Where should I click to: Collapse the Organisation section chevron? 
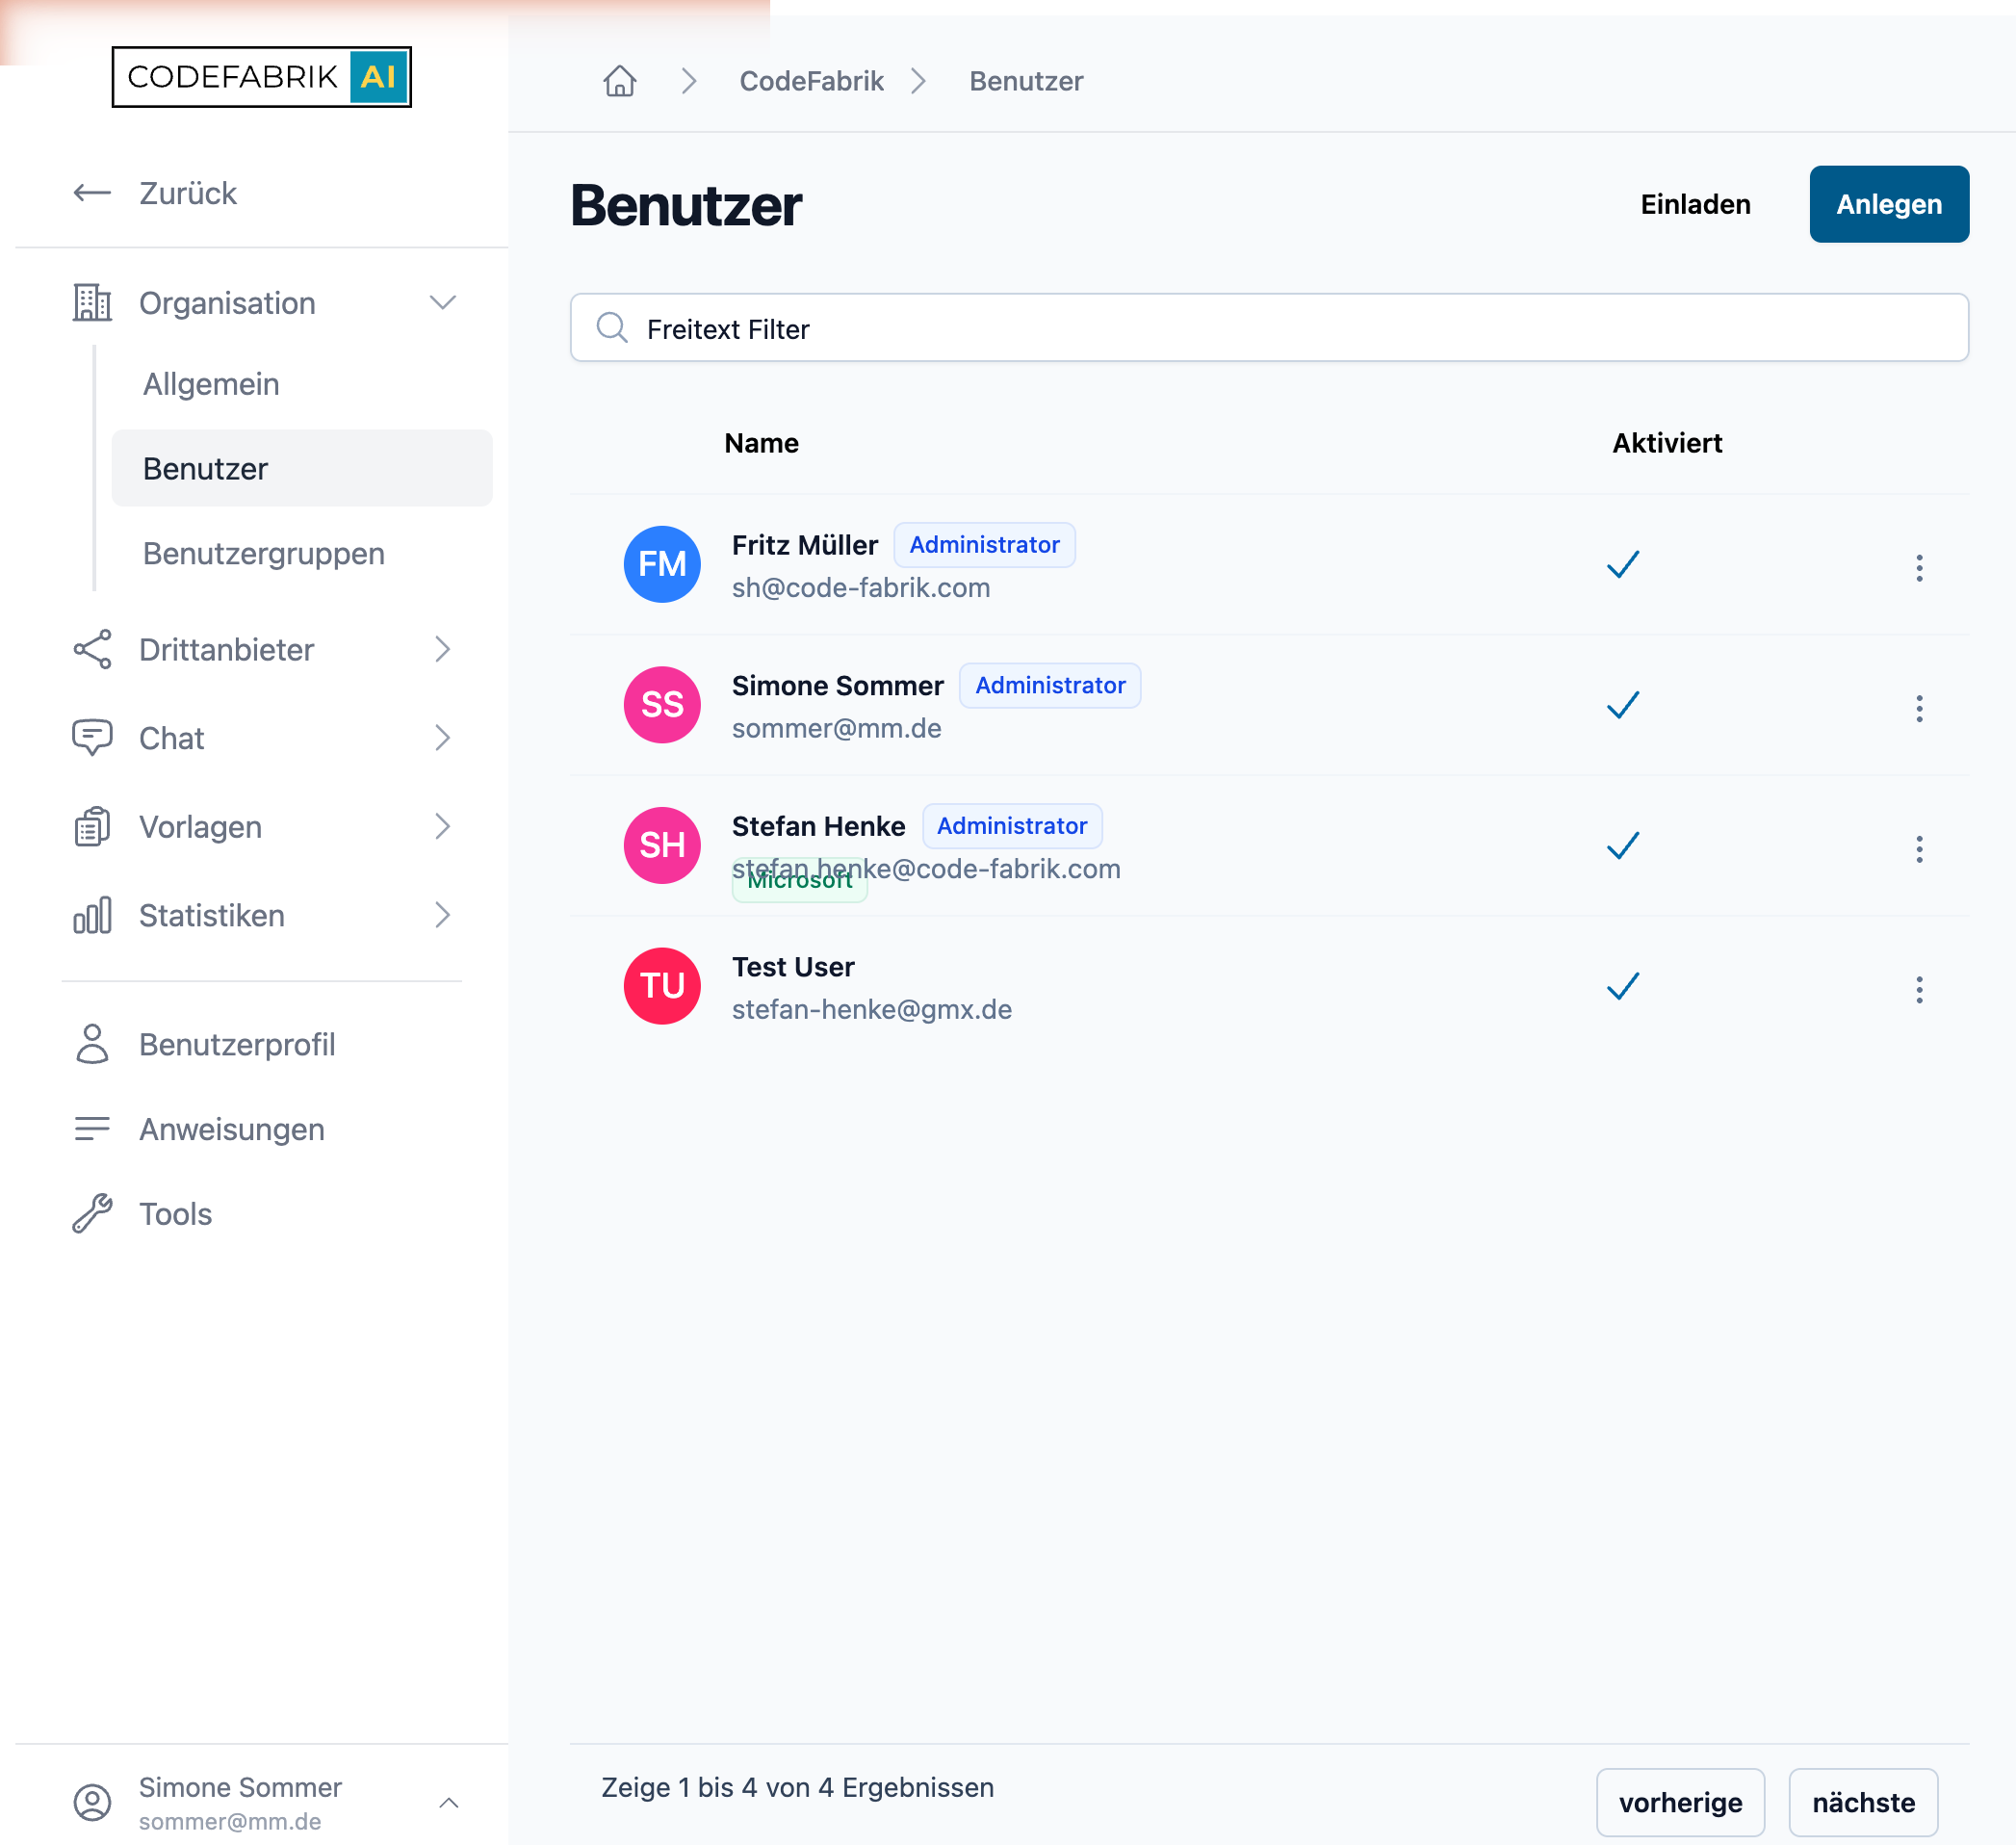point(443,302)
